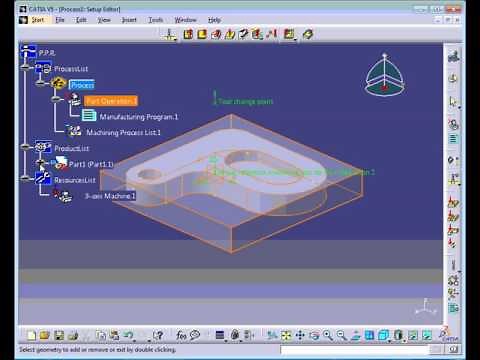Select ProductList in the tree

tap(72, 148)
